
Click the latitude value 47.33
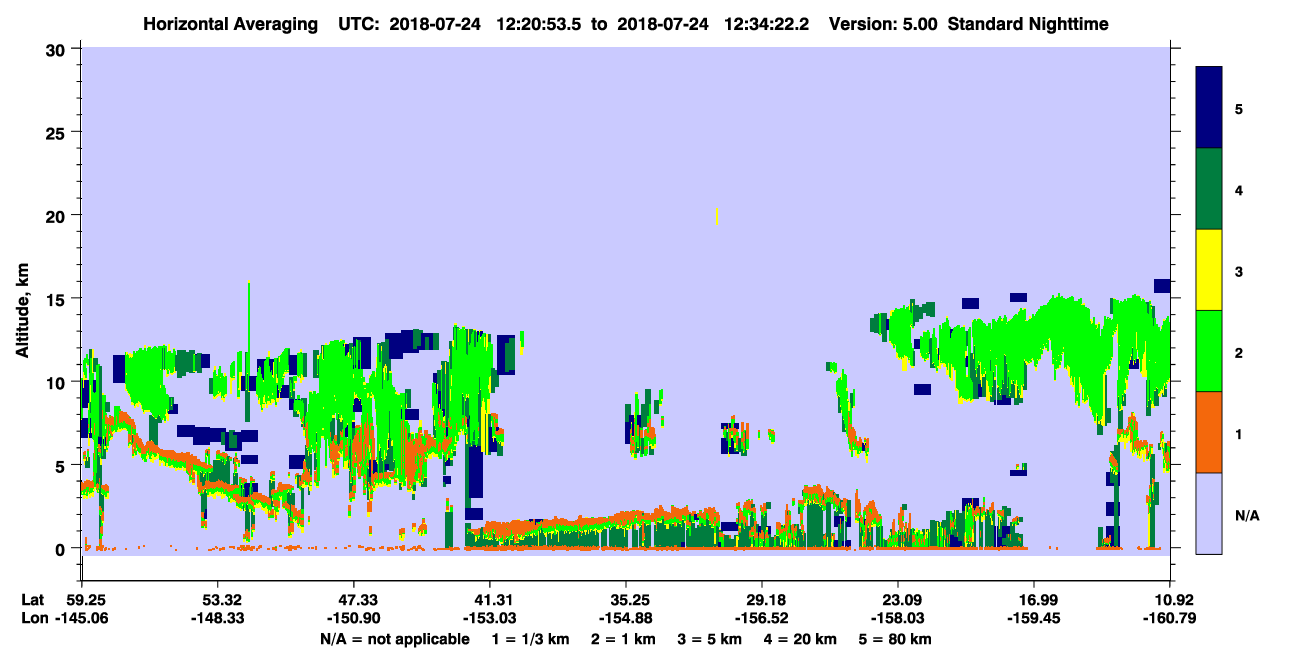(x=354, y=600)
